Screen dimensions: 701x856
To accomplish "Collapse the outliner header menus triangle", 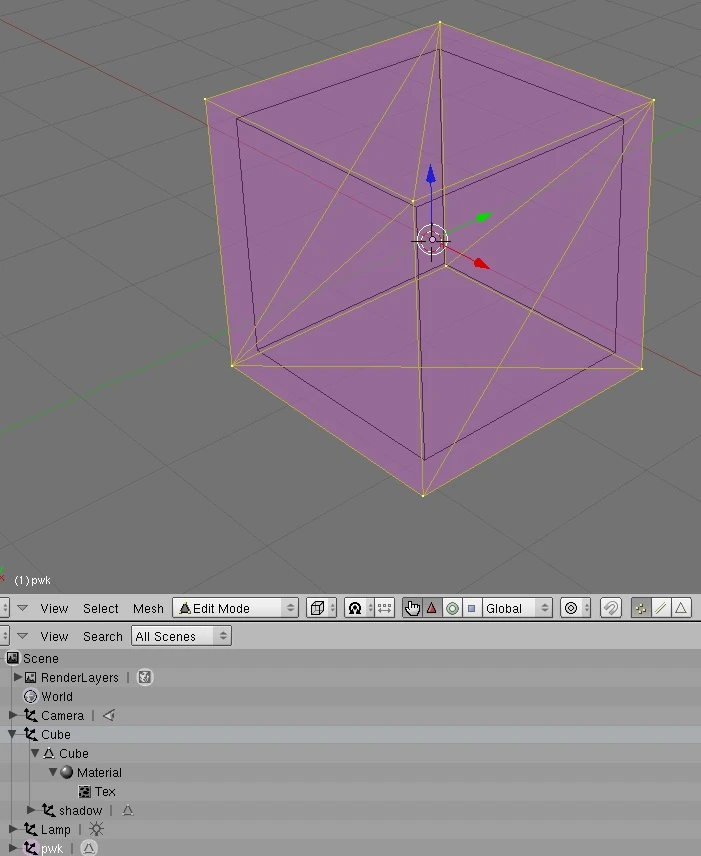I will 22,636.
